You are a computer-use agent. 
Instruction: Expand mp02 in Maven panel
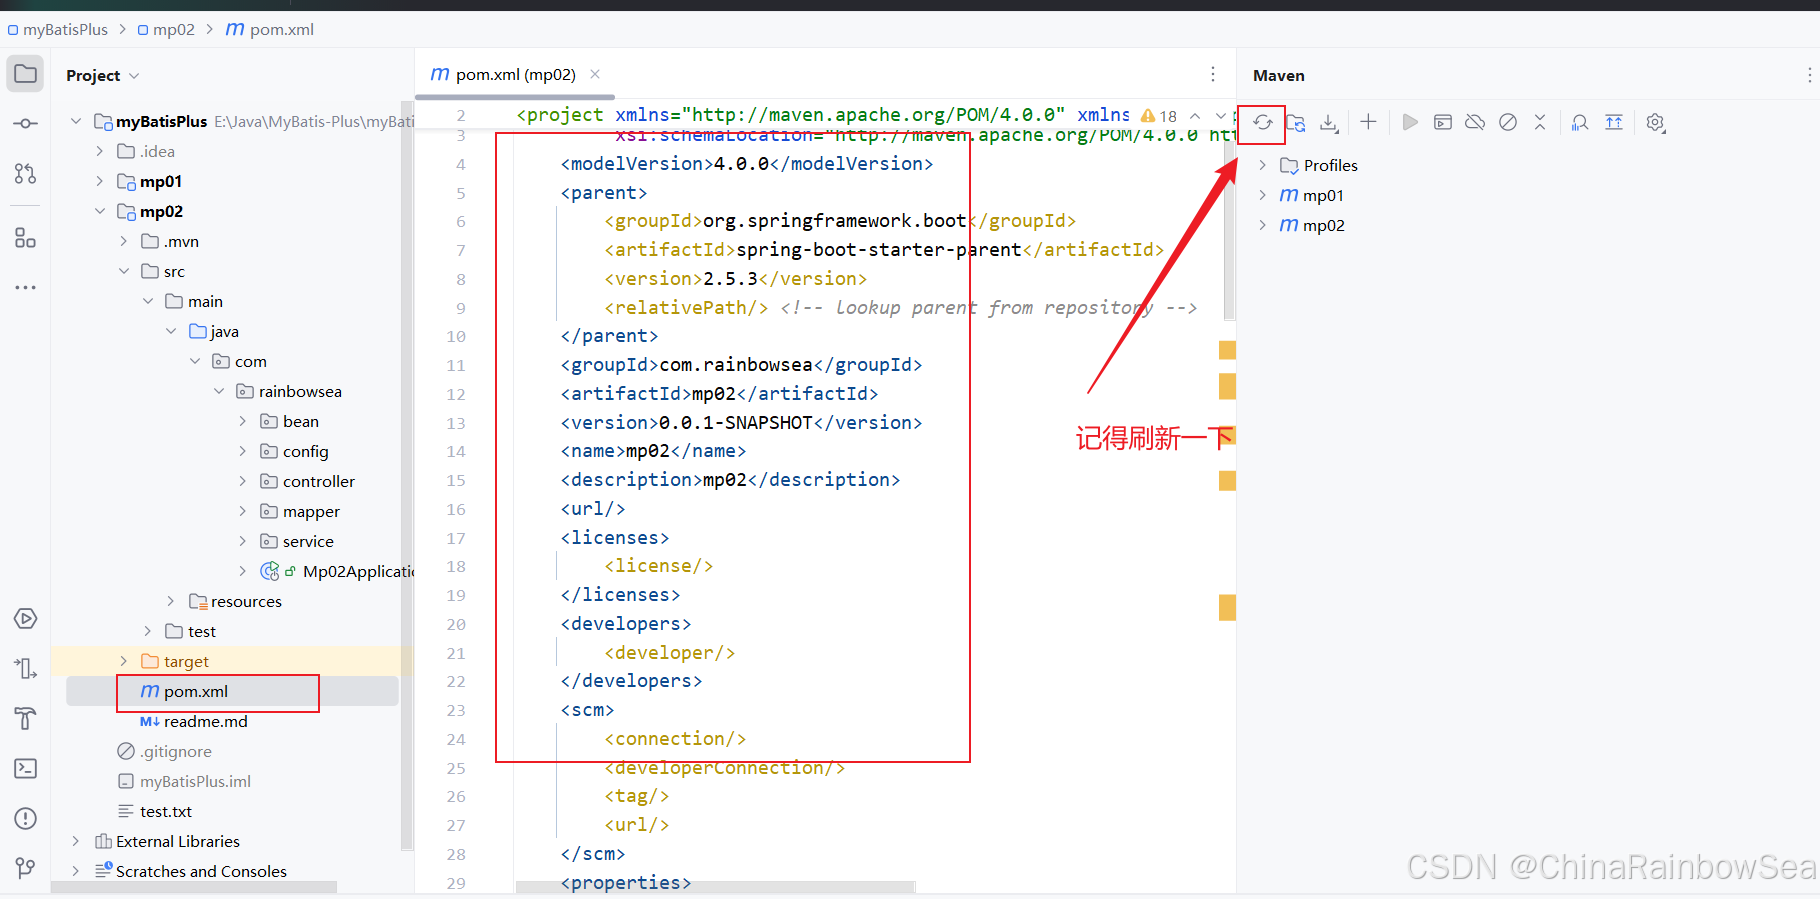click(1263, 225)
